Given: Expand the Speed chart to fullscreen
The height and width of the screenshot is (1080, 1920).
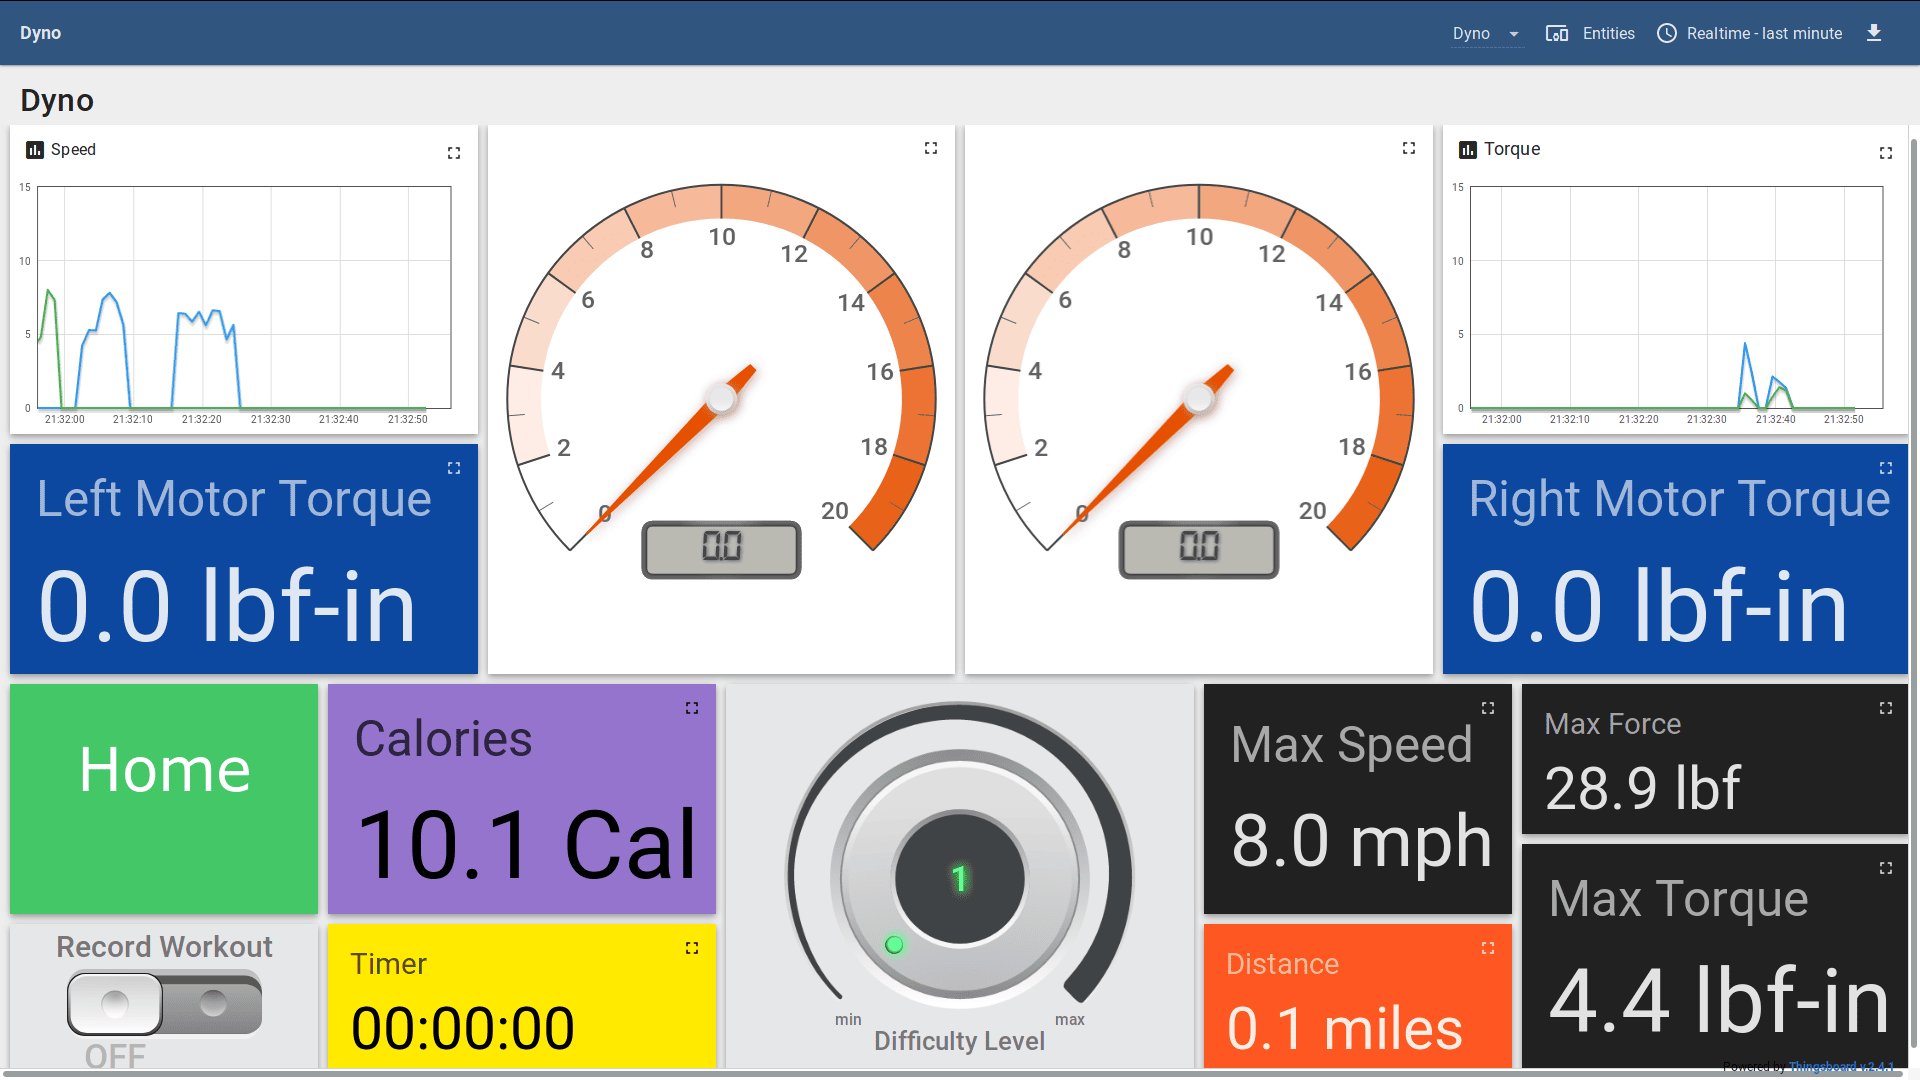Looking at the screenshot, I should coord(454,153).
